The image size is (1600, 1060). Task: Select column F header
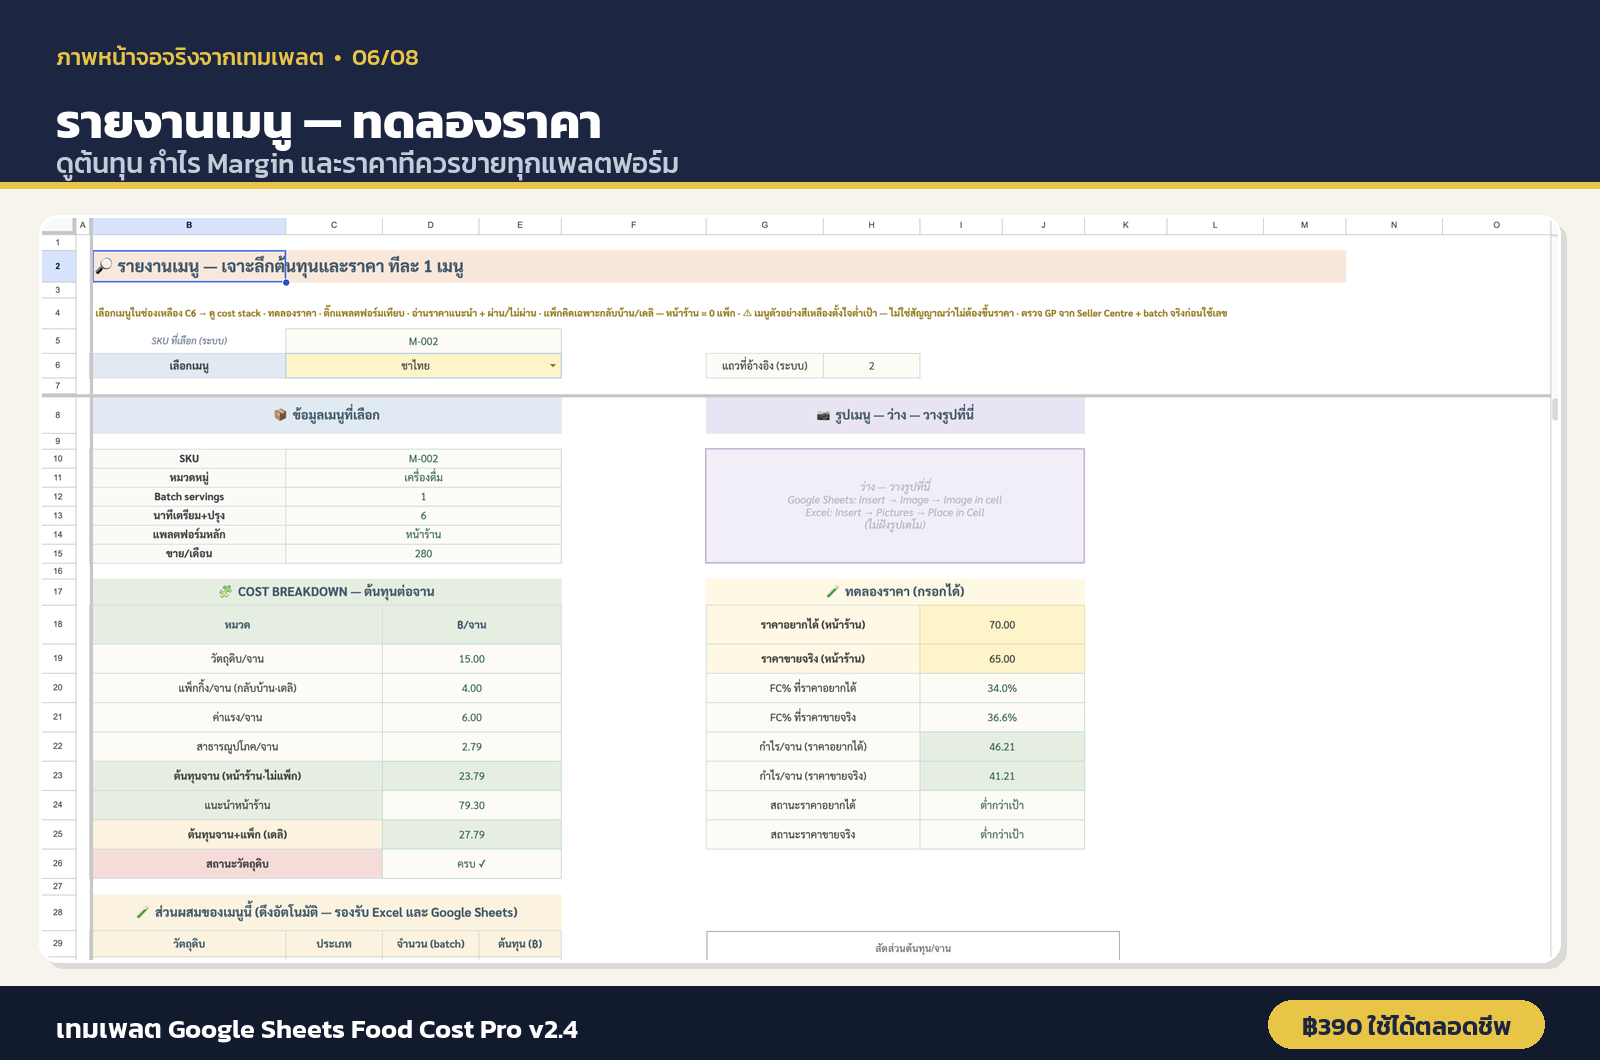(633, 225)
